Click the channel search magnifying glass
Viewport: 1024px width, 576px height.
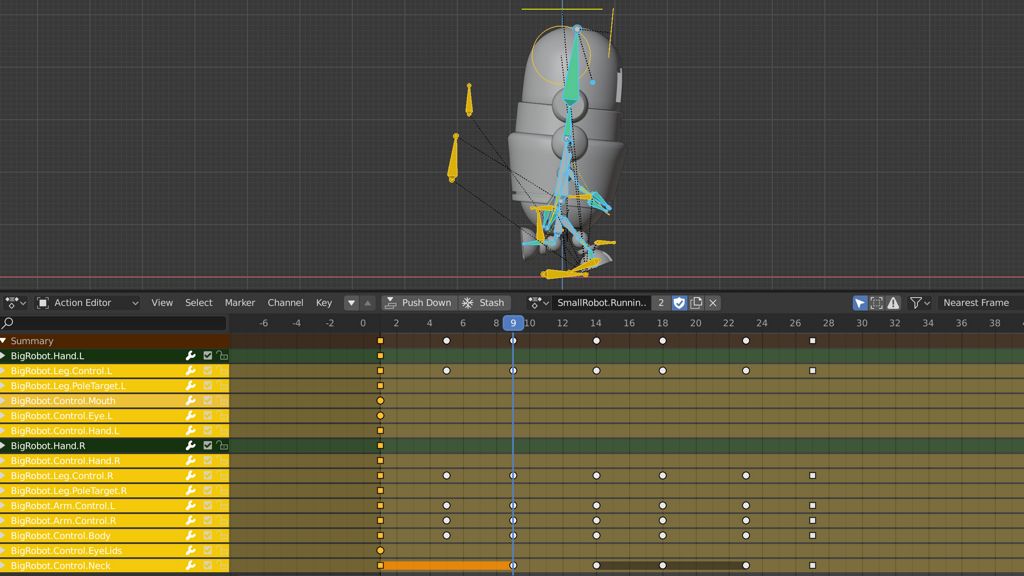(10, 323)
